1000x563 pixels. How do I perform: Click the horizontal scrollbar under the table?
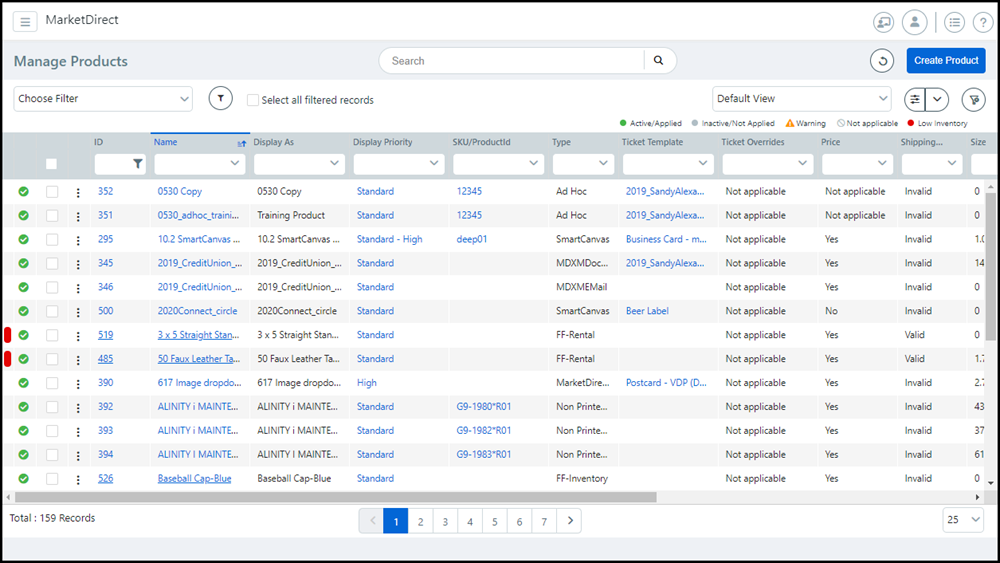click(x=335, y=497)
